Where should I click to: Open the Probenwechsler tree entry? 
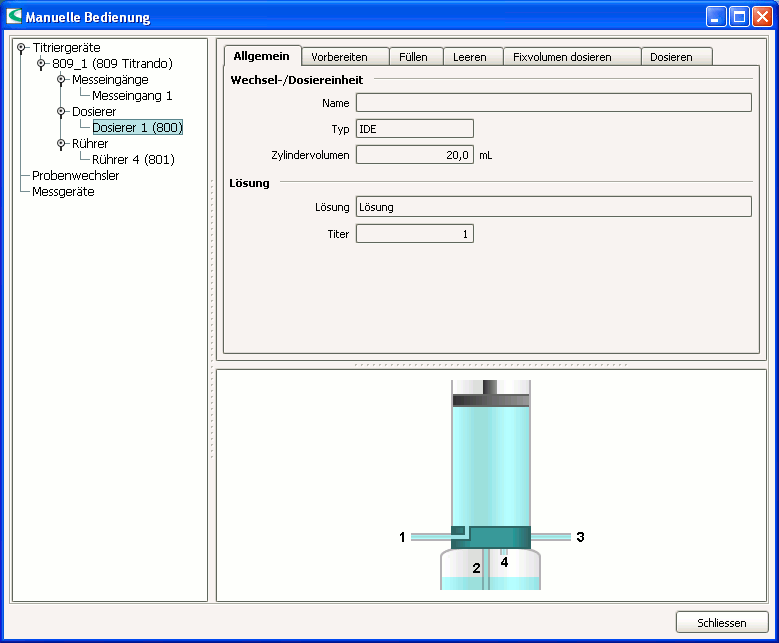[76, 176]
